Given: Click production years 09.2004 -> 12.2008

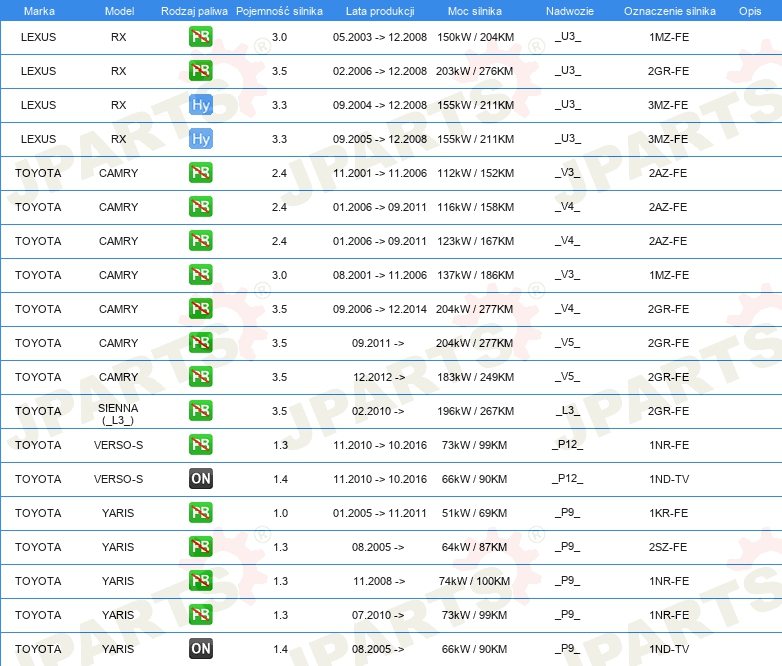Looking at the screenshot, I should (380, 105).
